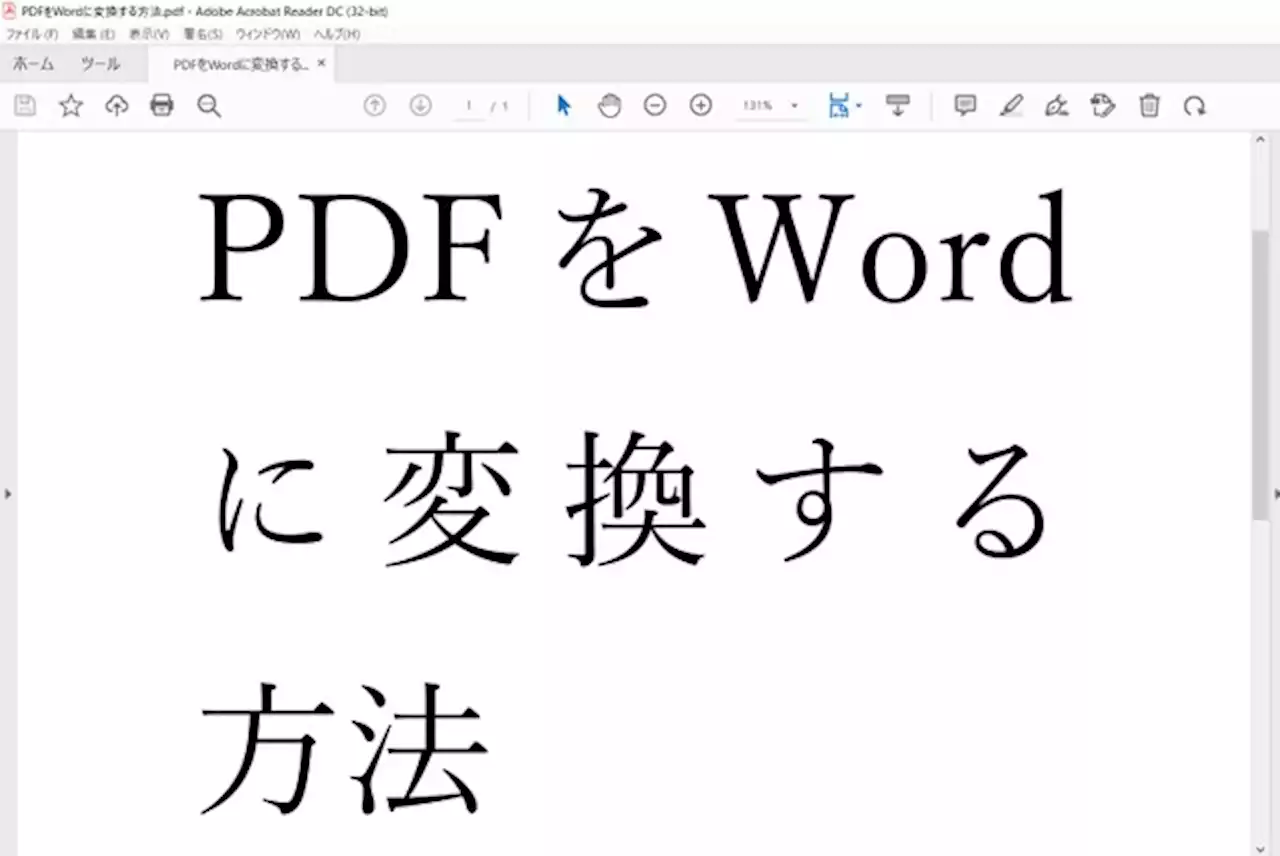The width and height of the screenshot is (1280, 856).
Task: Switch to the ホーム tab
Action: [x=33, y=64]
